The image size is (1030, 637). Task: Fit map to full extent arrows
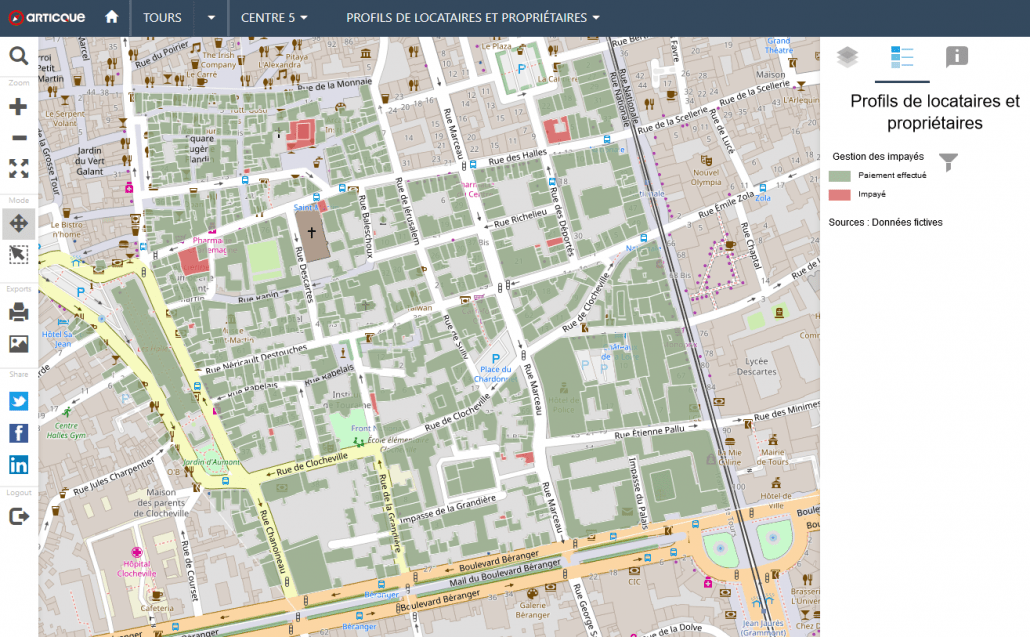[18, 169]
